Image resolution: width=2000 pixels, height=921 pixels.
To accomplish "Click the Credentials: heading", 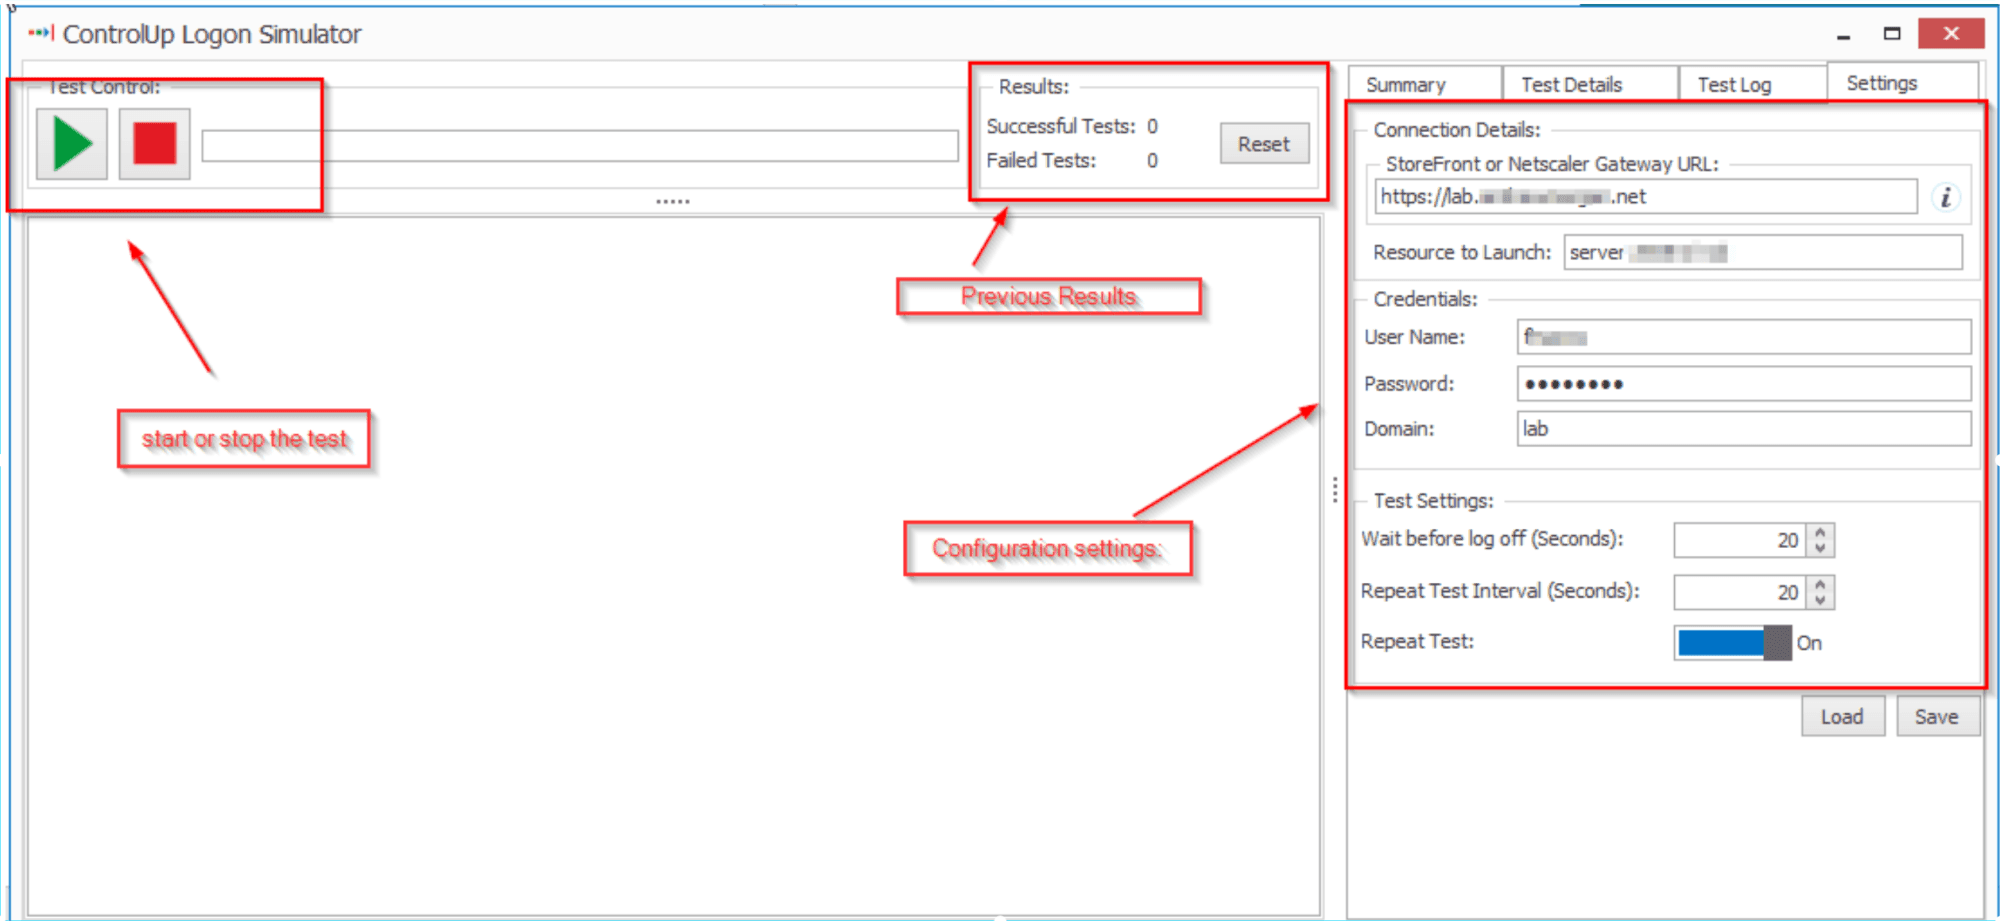I will (x=1425, y=299).
